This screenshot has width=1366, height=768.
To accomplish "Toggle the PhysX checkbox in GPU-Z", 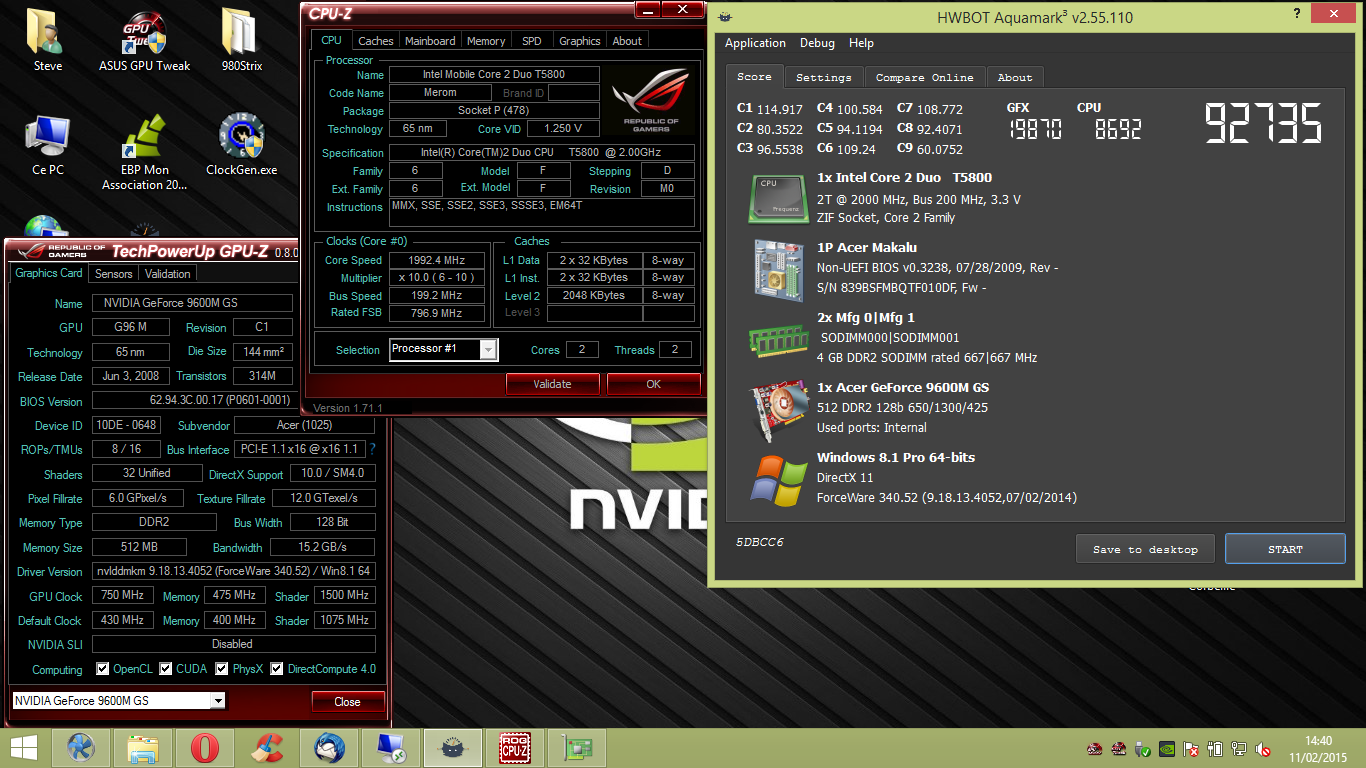I will [222, 669].
